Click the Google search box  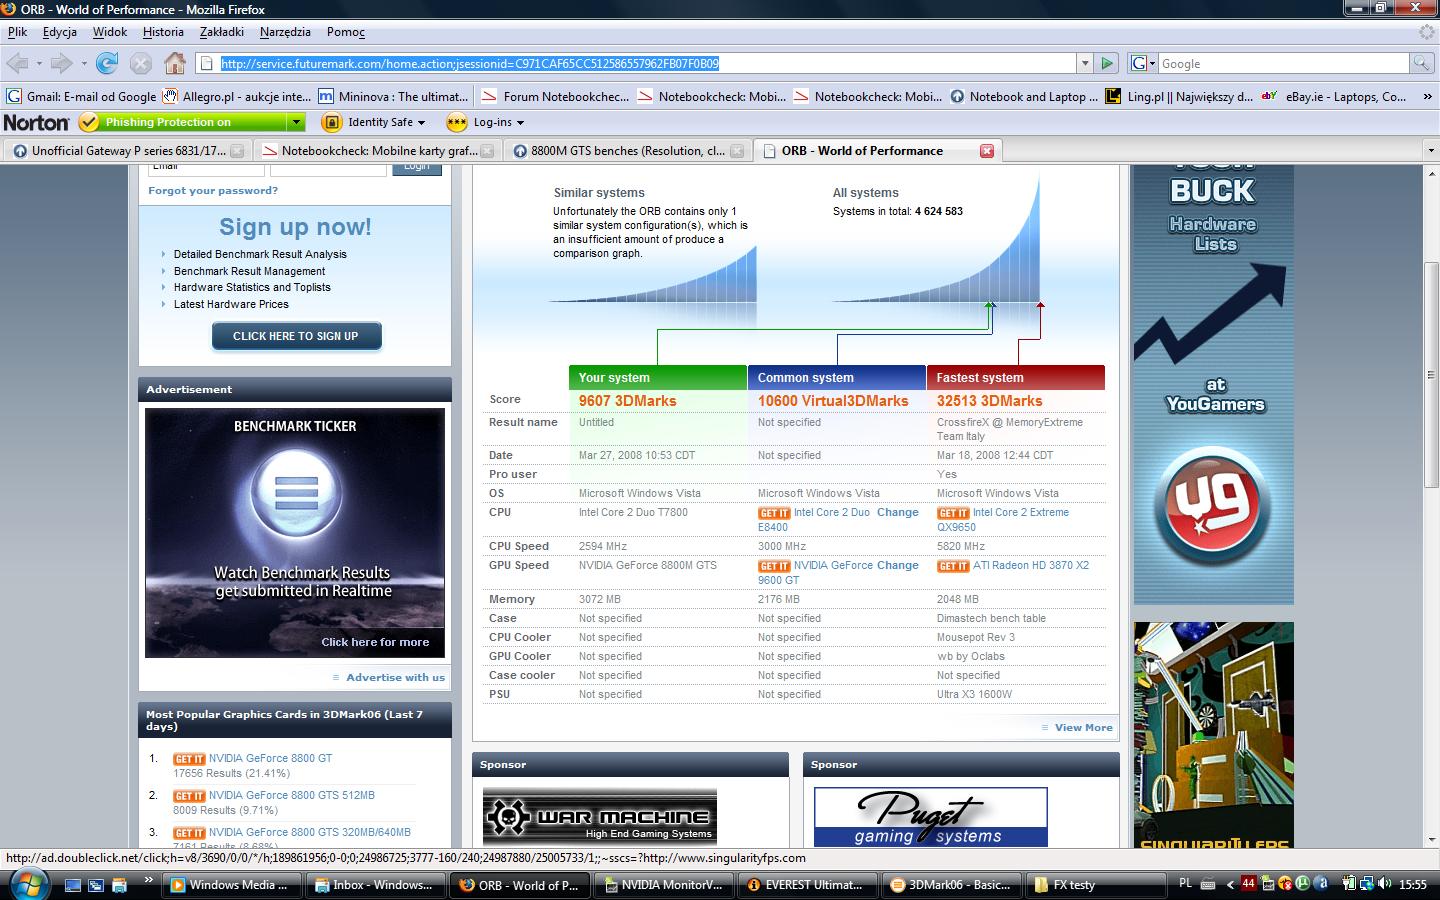1283,63
